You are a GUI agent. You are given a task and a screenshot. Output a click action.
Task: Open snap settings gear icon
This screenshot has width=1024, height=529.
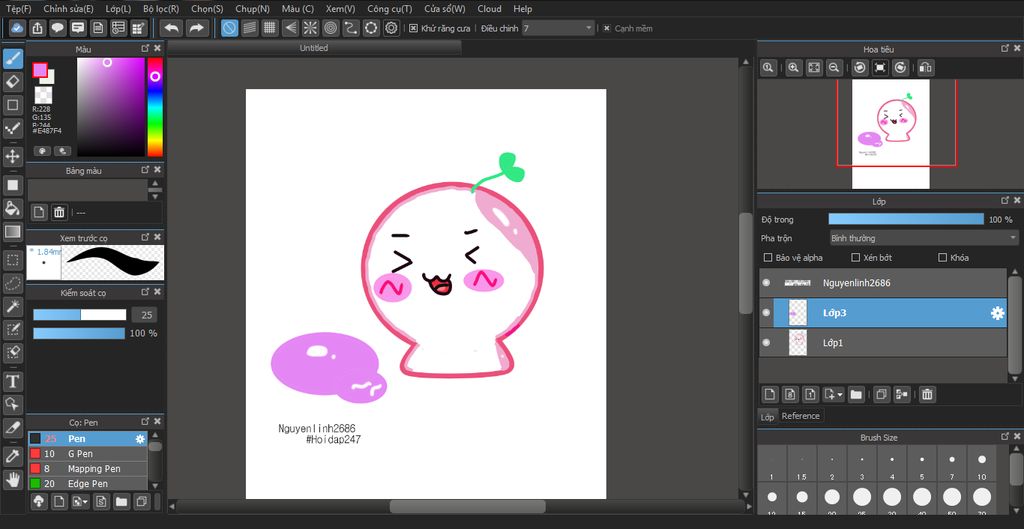pos(391,28)
